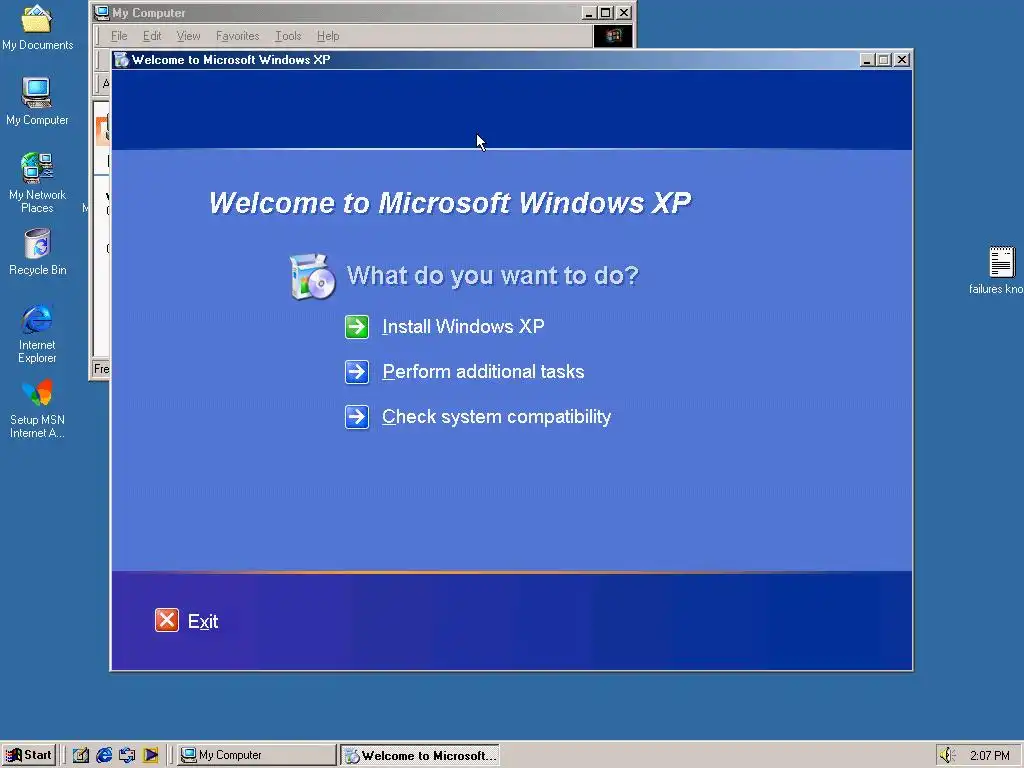Select Install Windows XP link
1024x768 pixels.
coord(463,327)
